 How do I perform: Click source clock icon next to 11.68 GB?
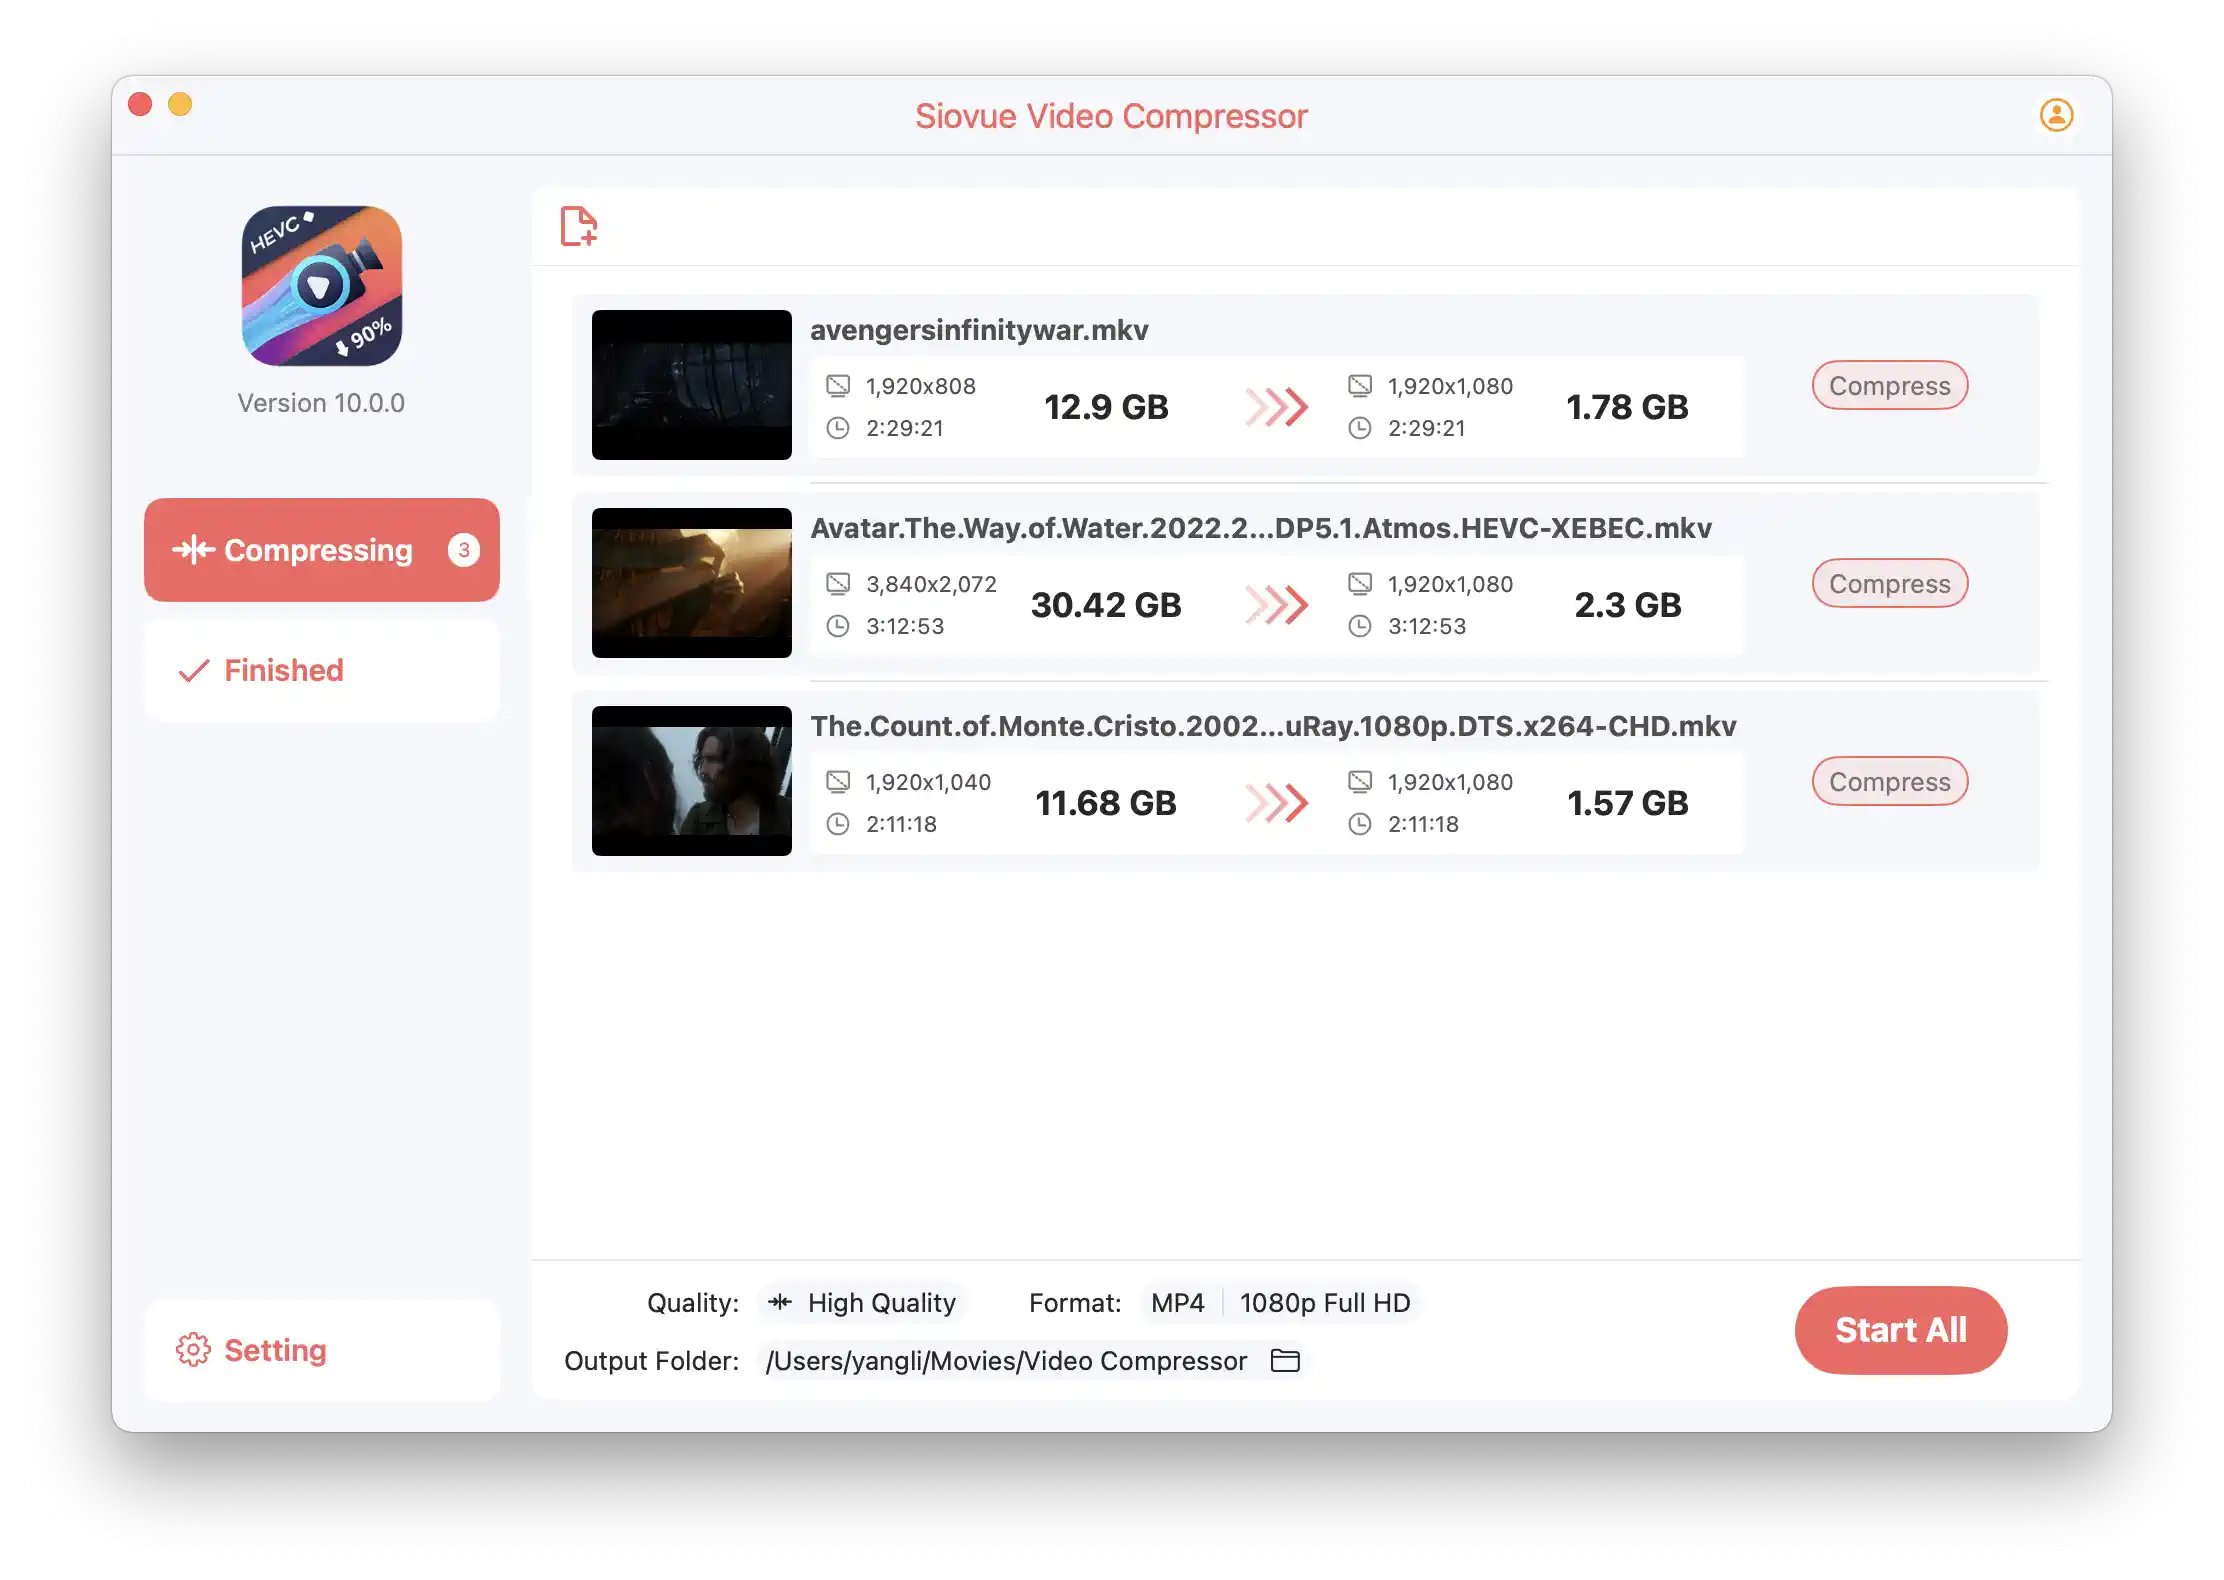coord(838,824)
